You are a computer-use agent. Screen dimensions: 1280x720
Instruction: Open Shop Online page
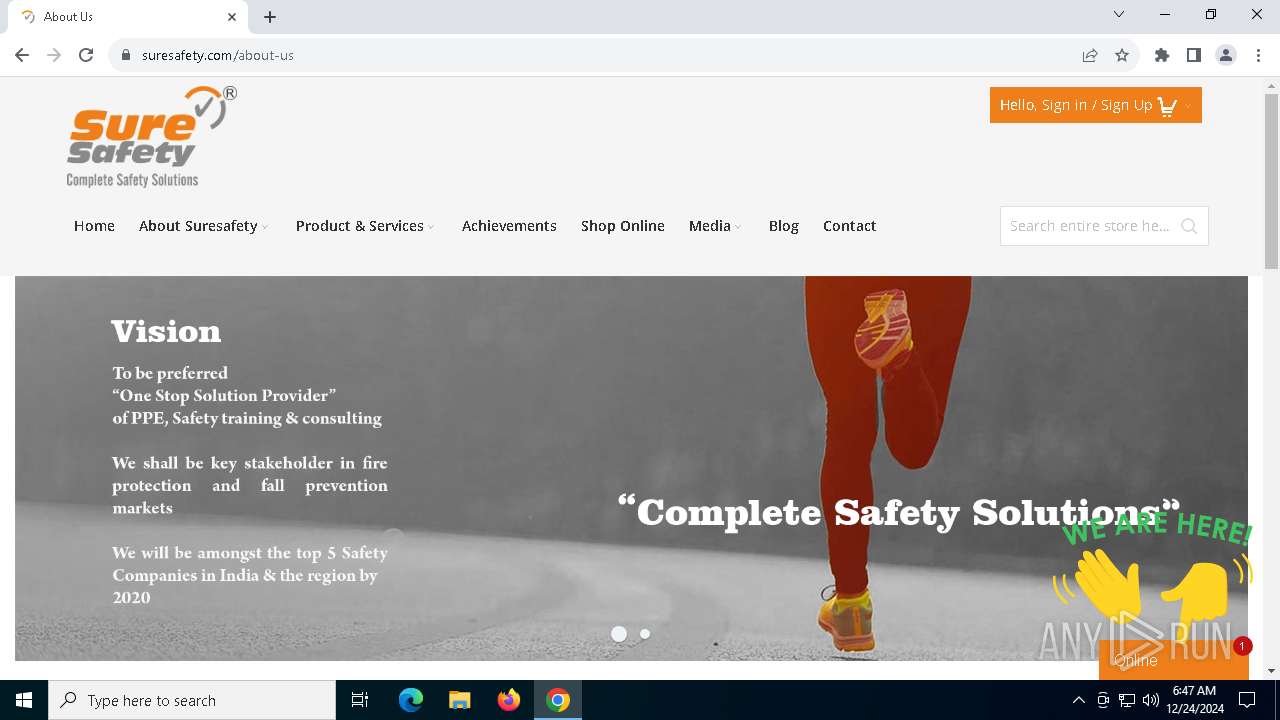(x=623, y=226)
